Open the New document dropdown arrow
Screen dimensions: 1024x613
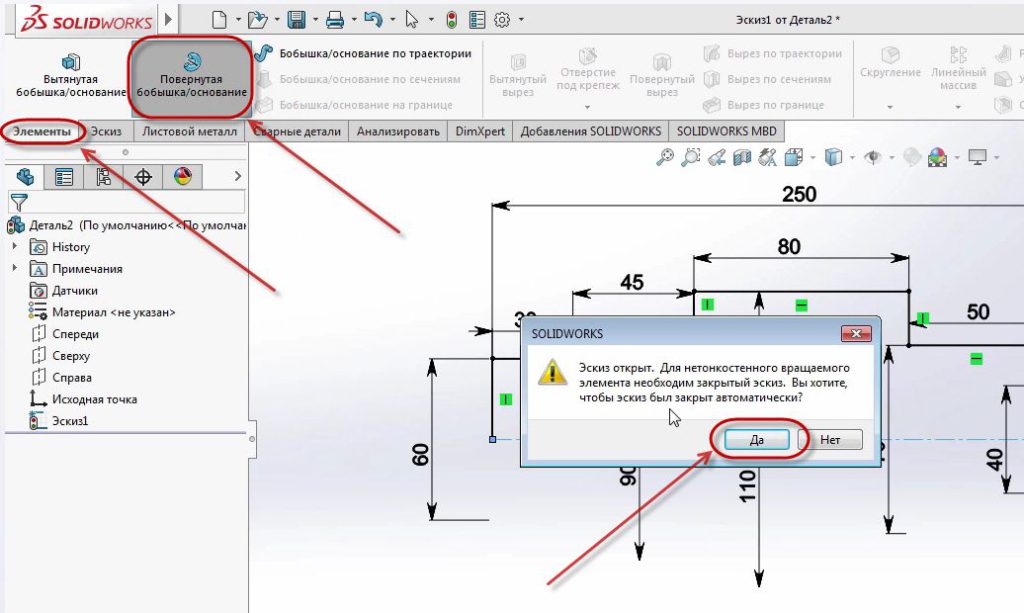(x=238, y=20)
